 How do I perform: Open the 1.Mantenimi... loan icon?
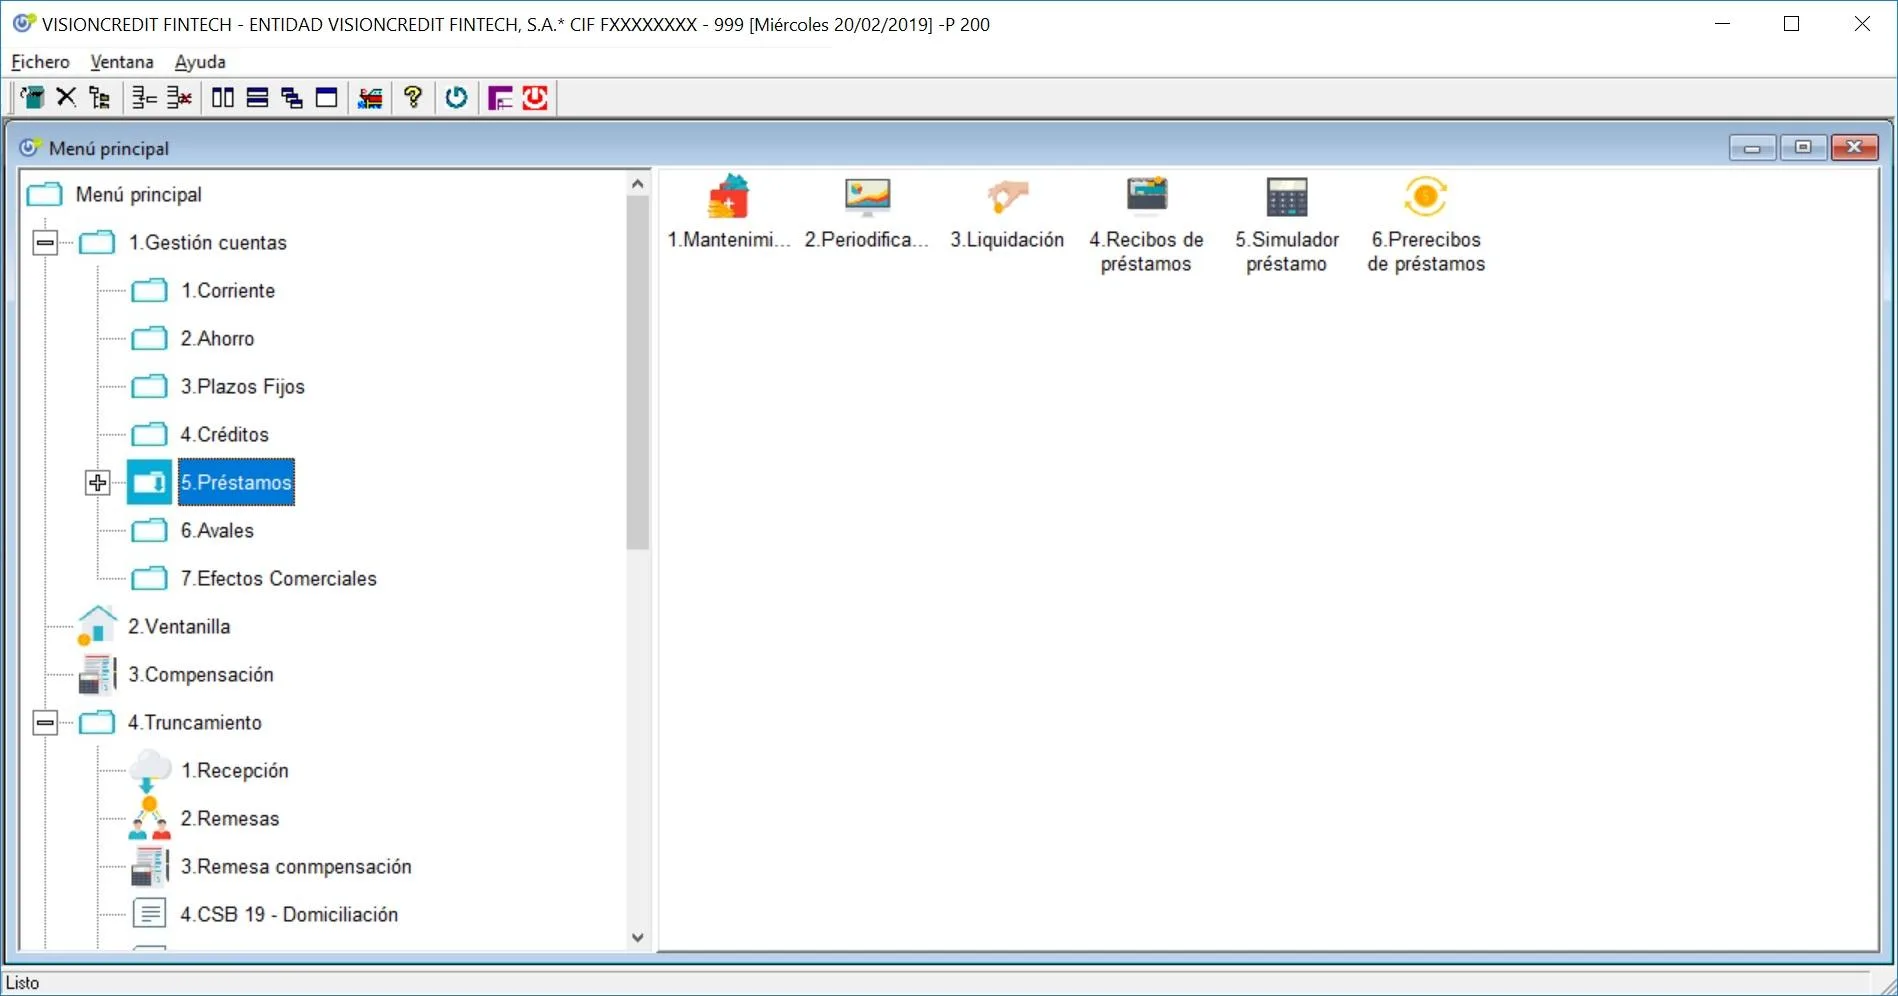728,197
